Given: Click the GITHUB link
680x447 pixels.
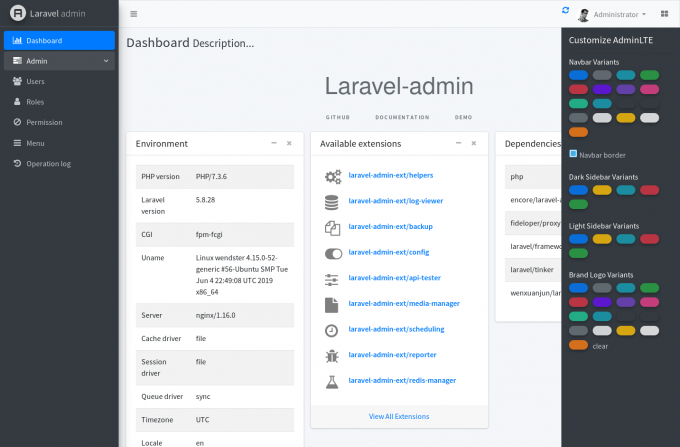Looking at the screenshot, I should point(338,117).
